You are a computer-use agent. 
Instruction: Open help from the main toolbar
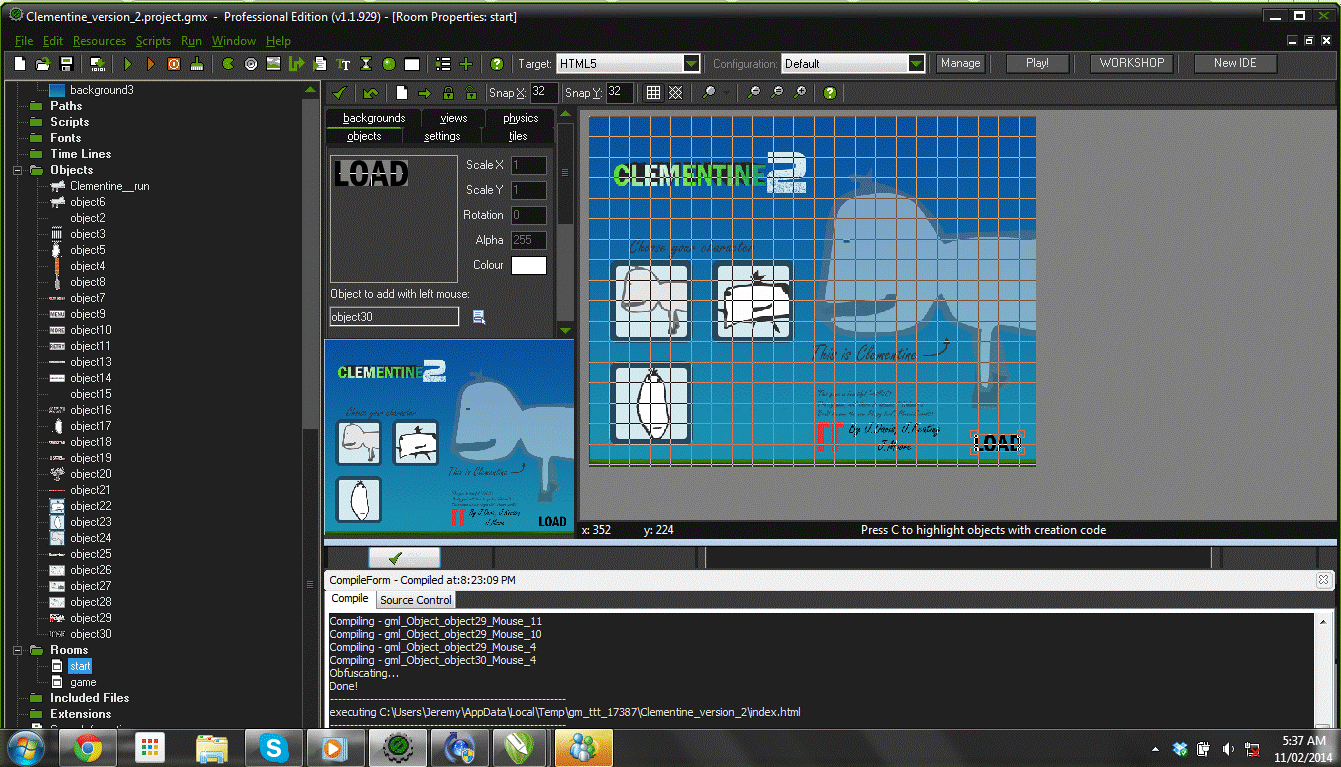point(497,63)
